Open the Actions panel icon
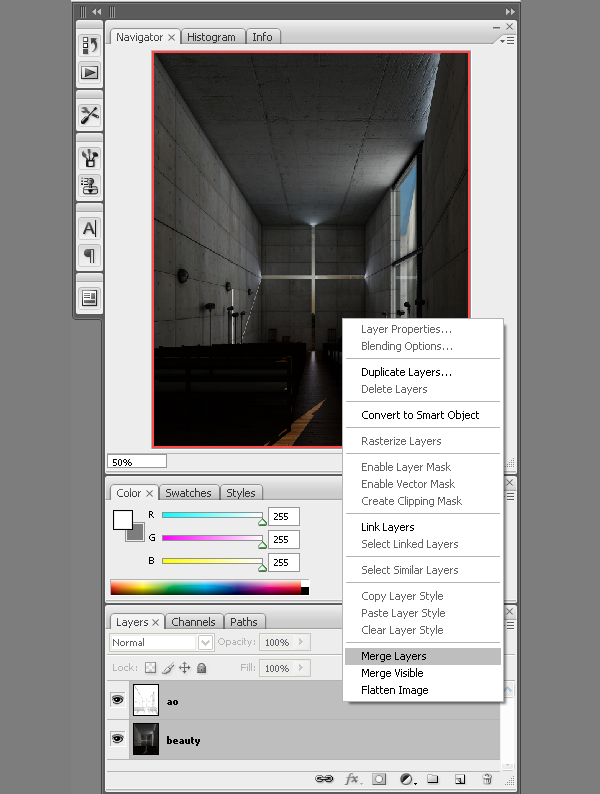600x794 pixels. pos(89,72)
